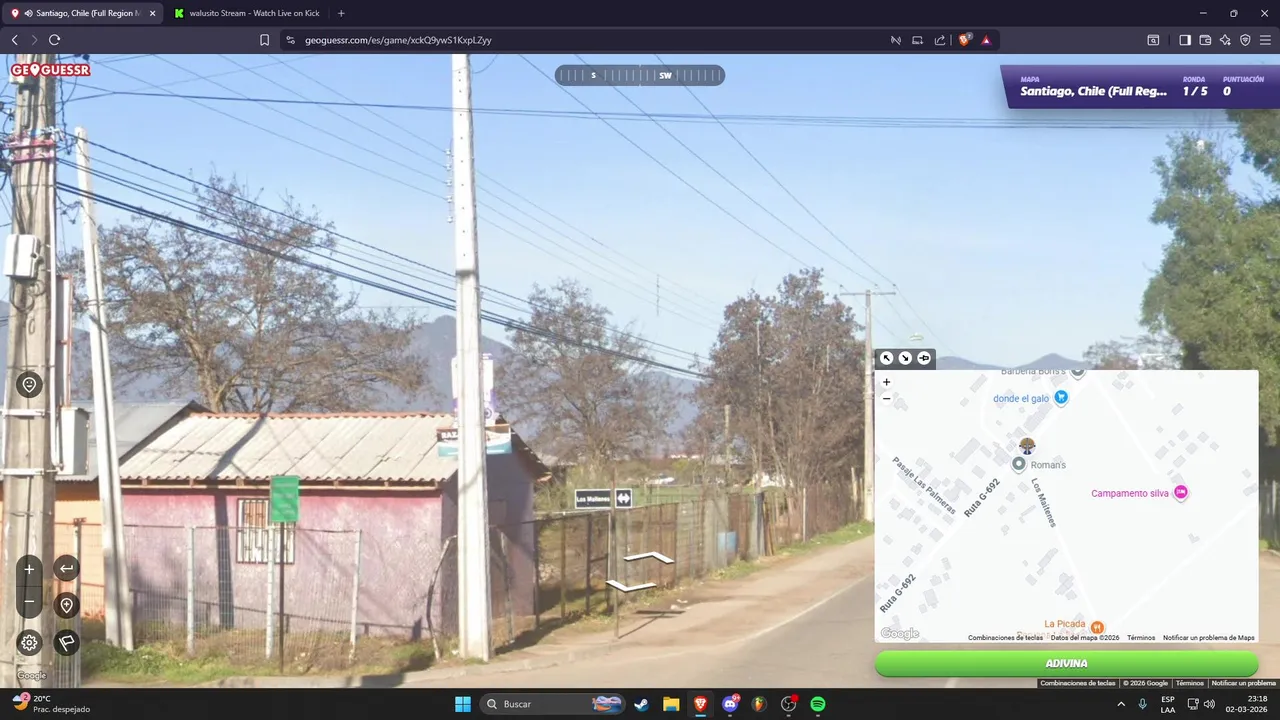This screenshot has height=720, width=1280.
Task: Set a checkpoint marker button
Action: click(x=66, y=605)
